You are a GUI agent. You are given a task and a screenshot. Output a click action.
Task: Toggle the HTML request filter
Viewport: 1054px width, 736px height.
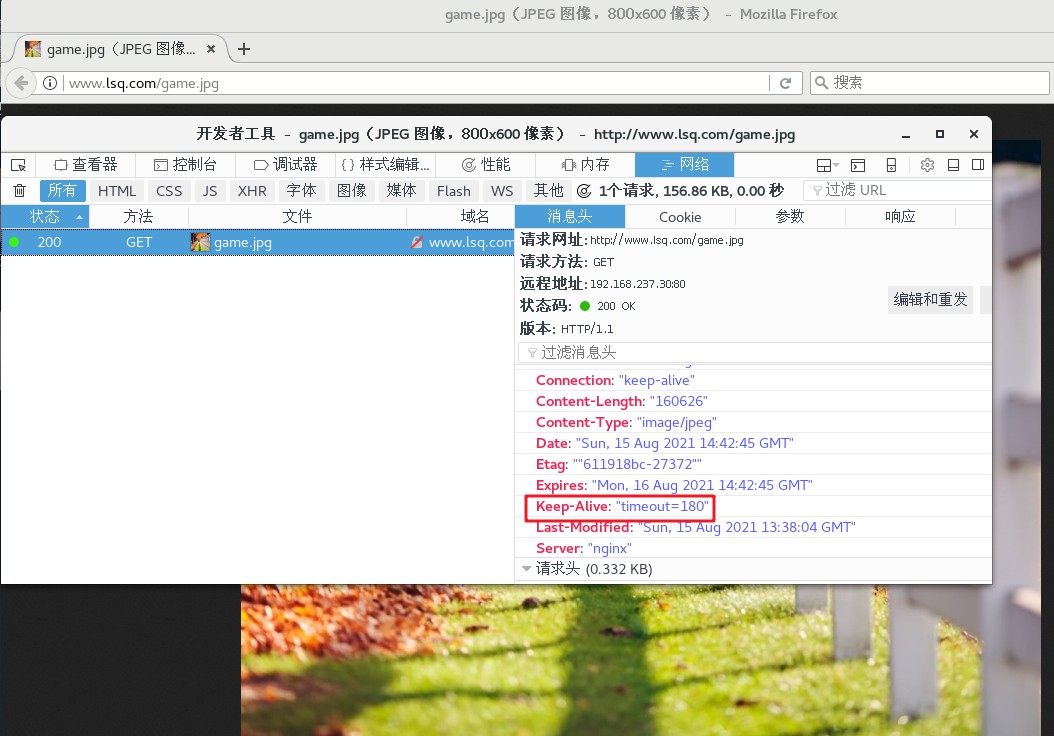(117, 191)
